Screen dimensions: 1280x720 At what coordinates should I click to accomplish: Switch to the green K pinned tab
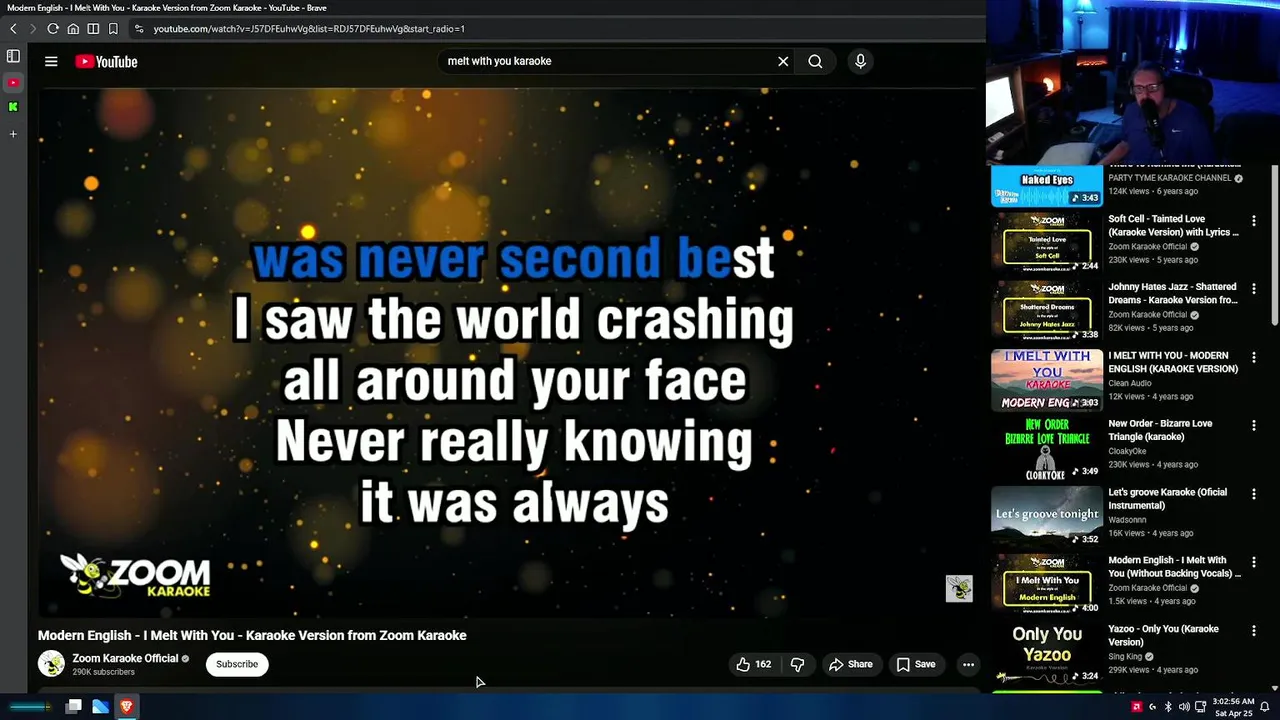[13, 107]
